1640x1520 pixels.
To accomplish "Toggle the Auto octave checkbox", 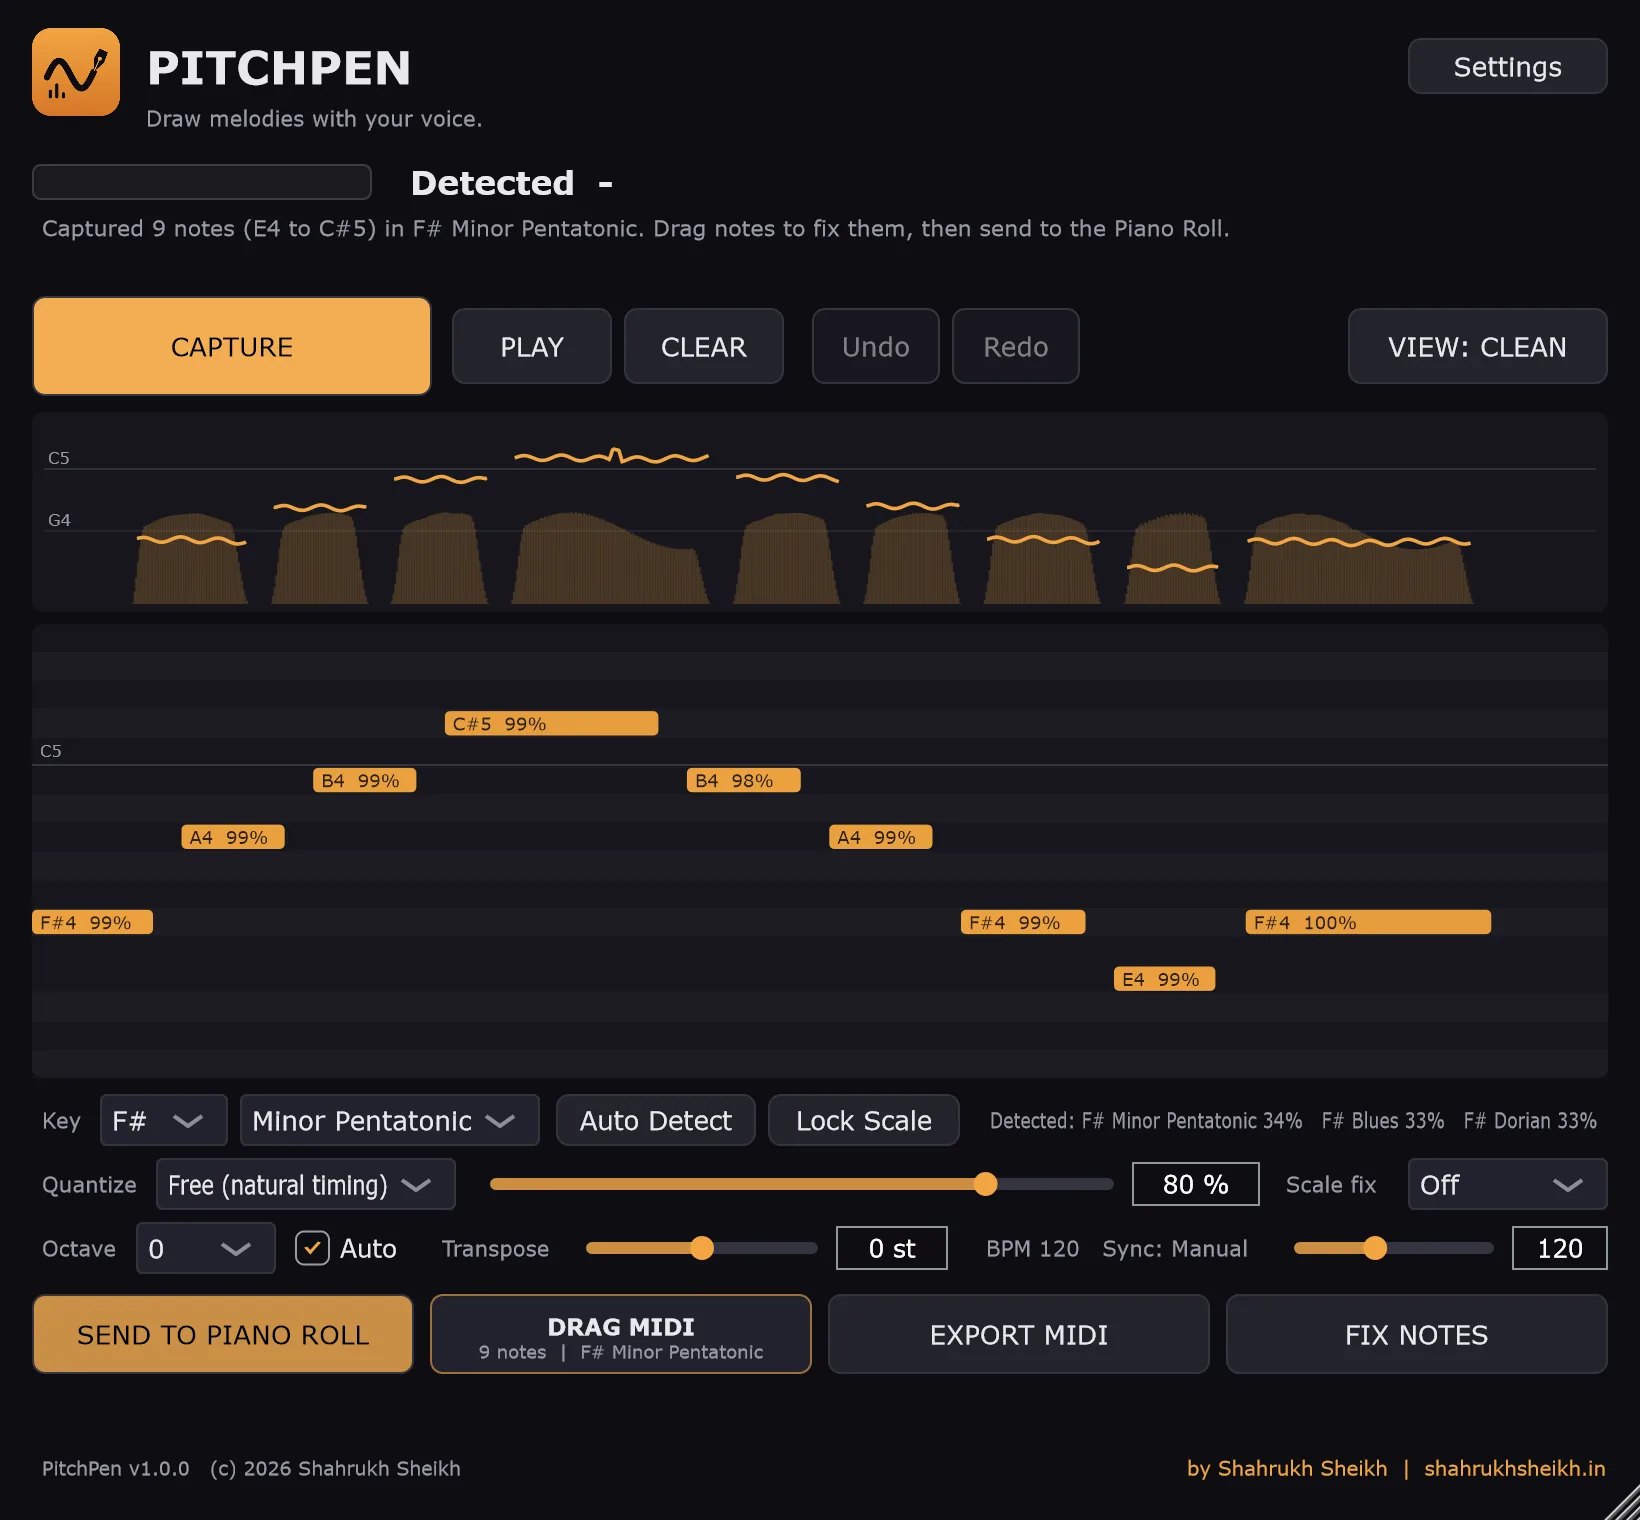I will (x=312, y=1248).
